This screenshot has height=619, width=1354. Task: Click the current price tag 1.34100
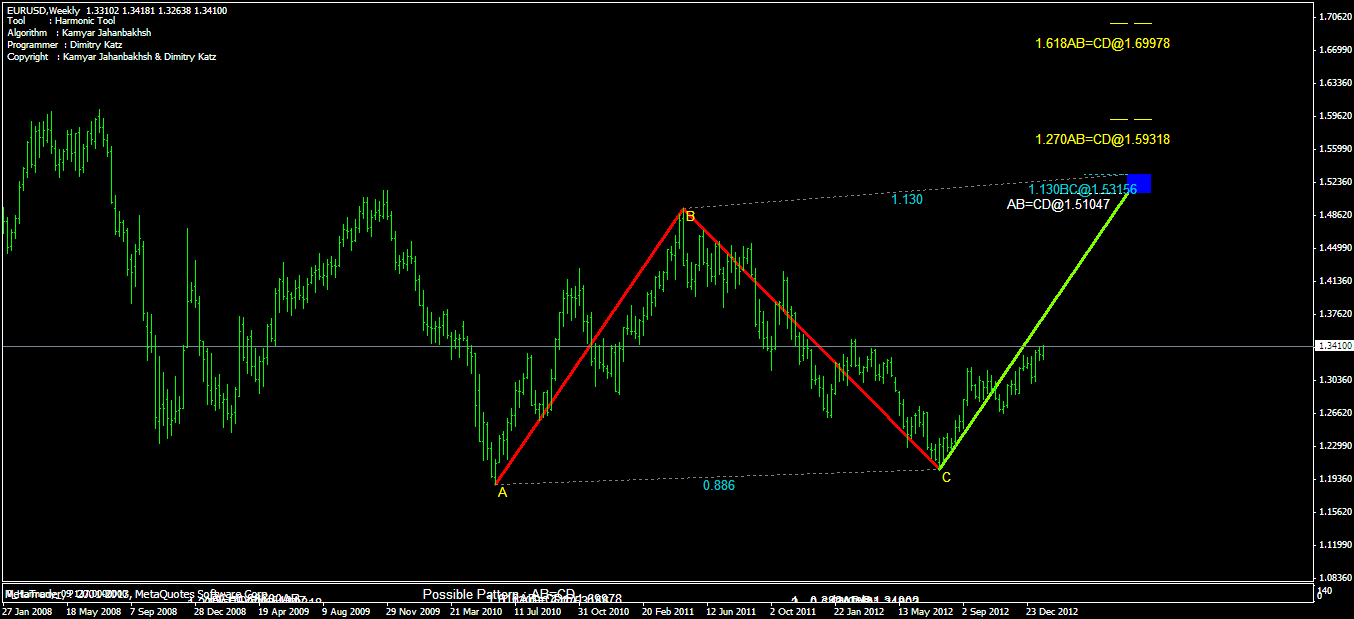coord(1335,346)
